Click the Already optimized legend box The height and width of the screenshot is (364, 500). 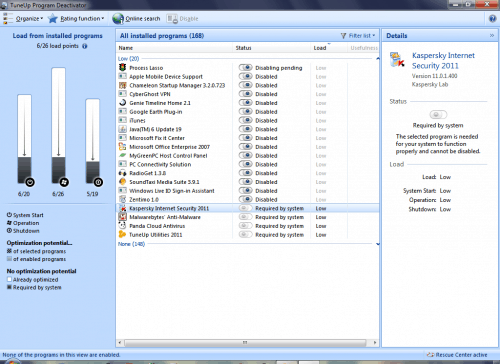point(9,279)
